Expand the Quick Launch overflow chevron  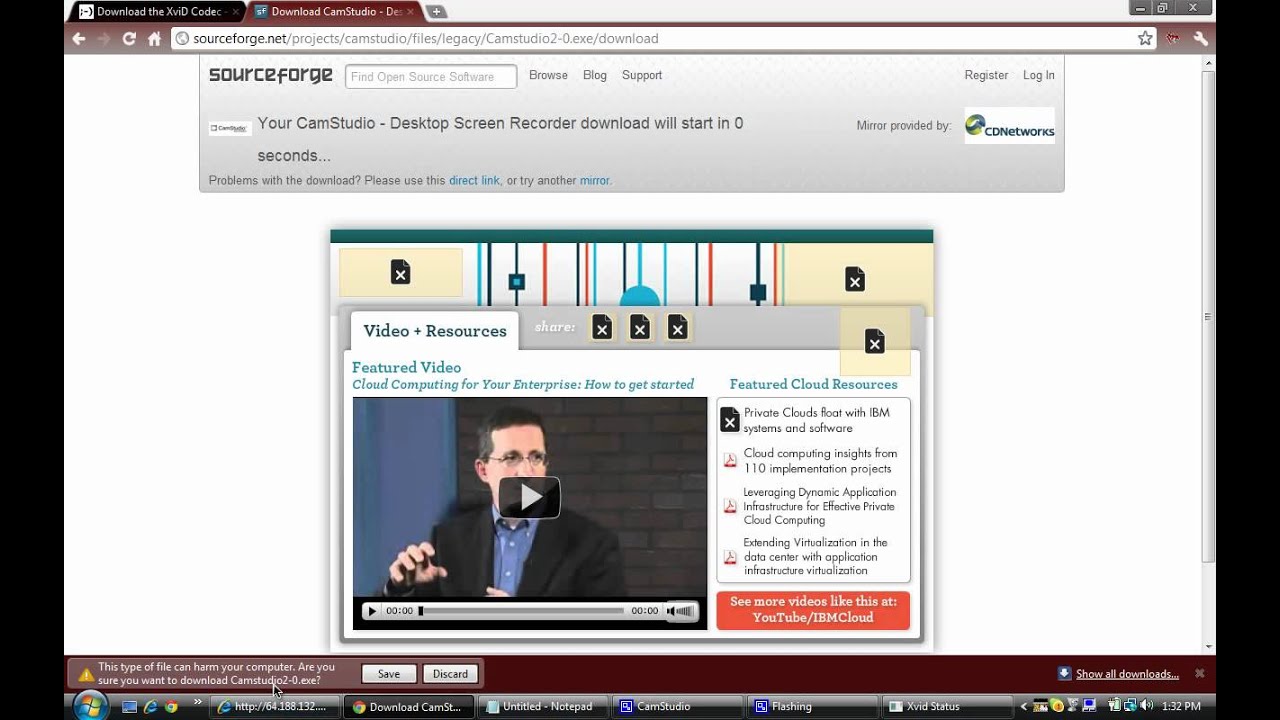pyautogui.click(x=197, y=702)
